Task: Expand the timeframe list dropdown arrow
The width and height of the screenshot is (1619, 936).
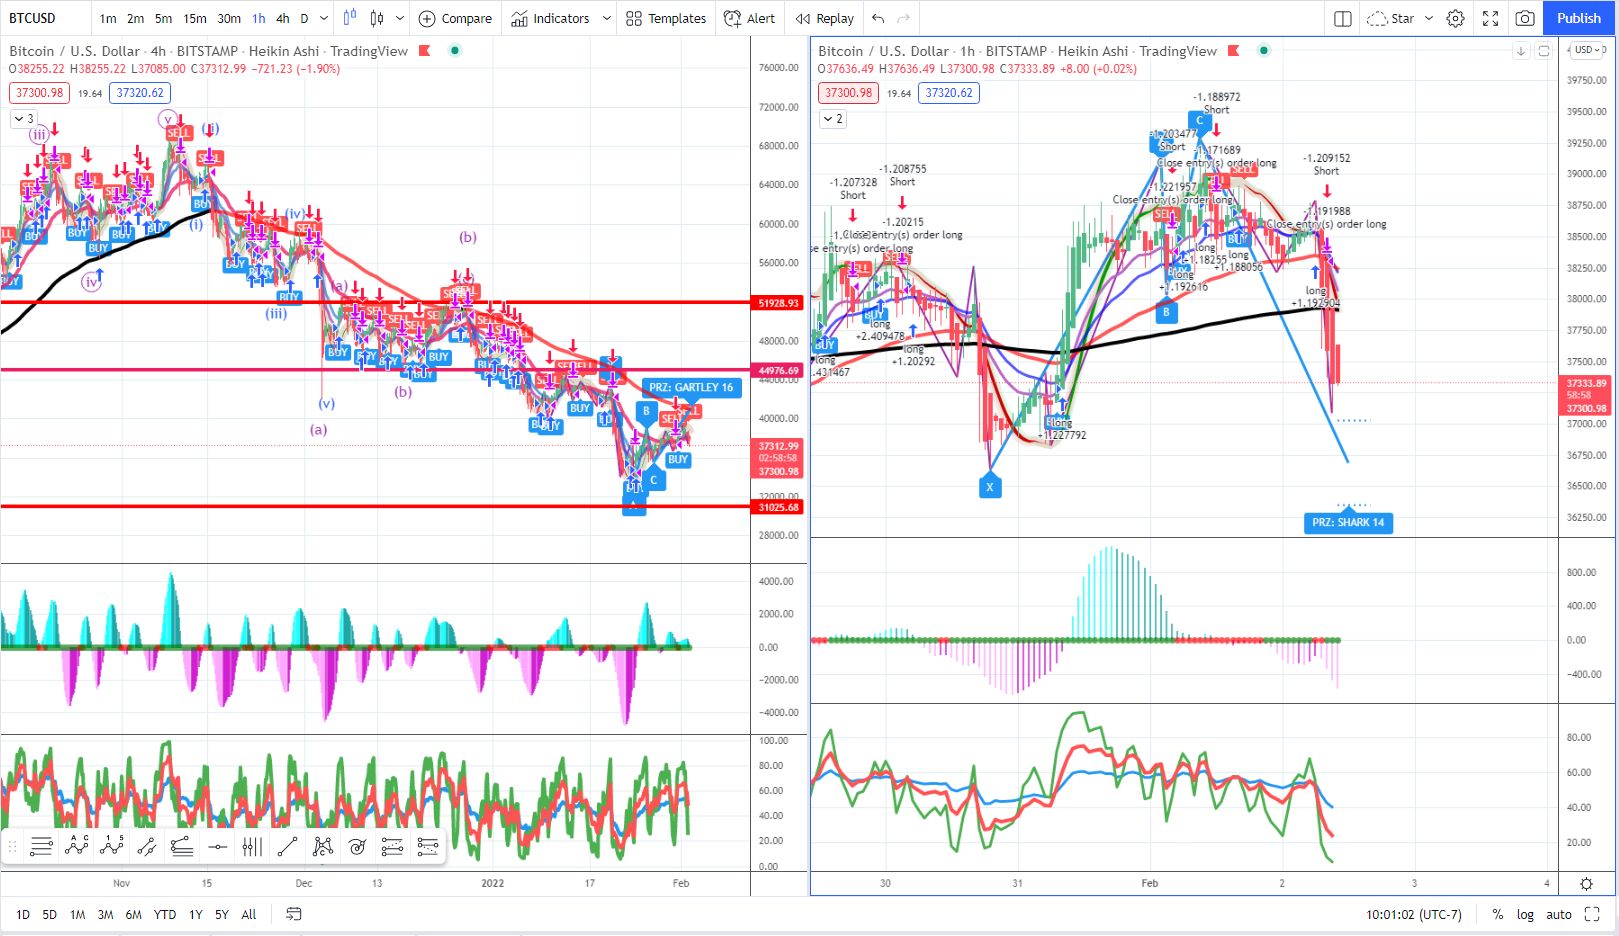Action: 324,18
